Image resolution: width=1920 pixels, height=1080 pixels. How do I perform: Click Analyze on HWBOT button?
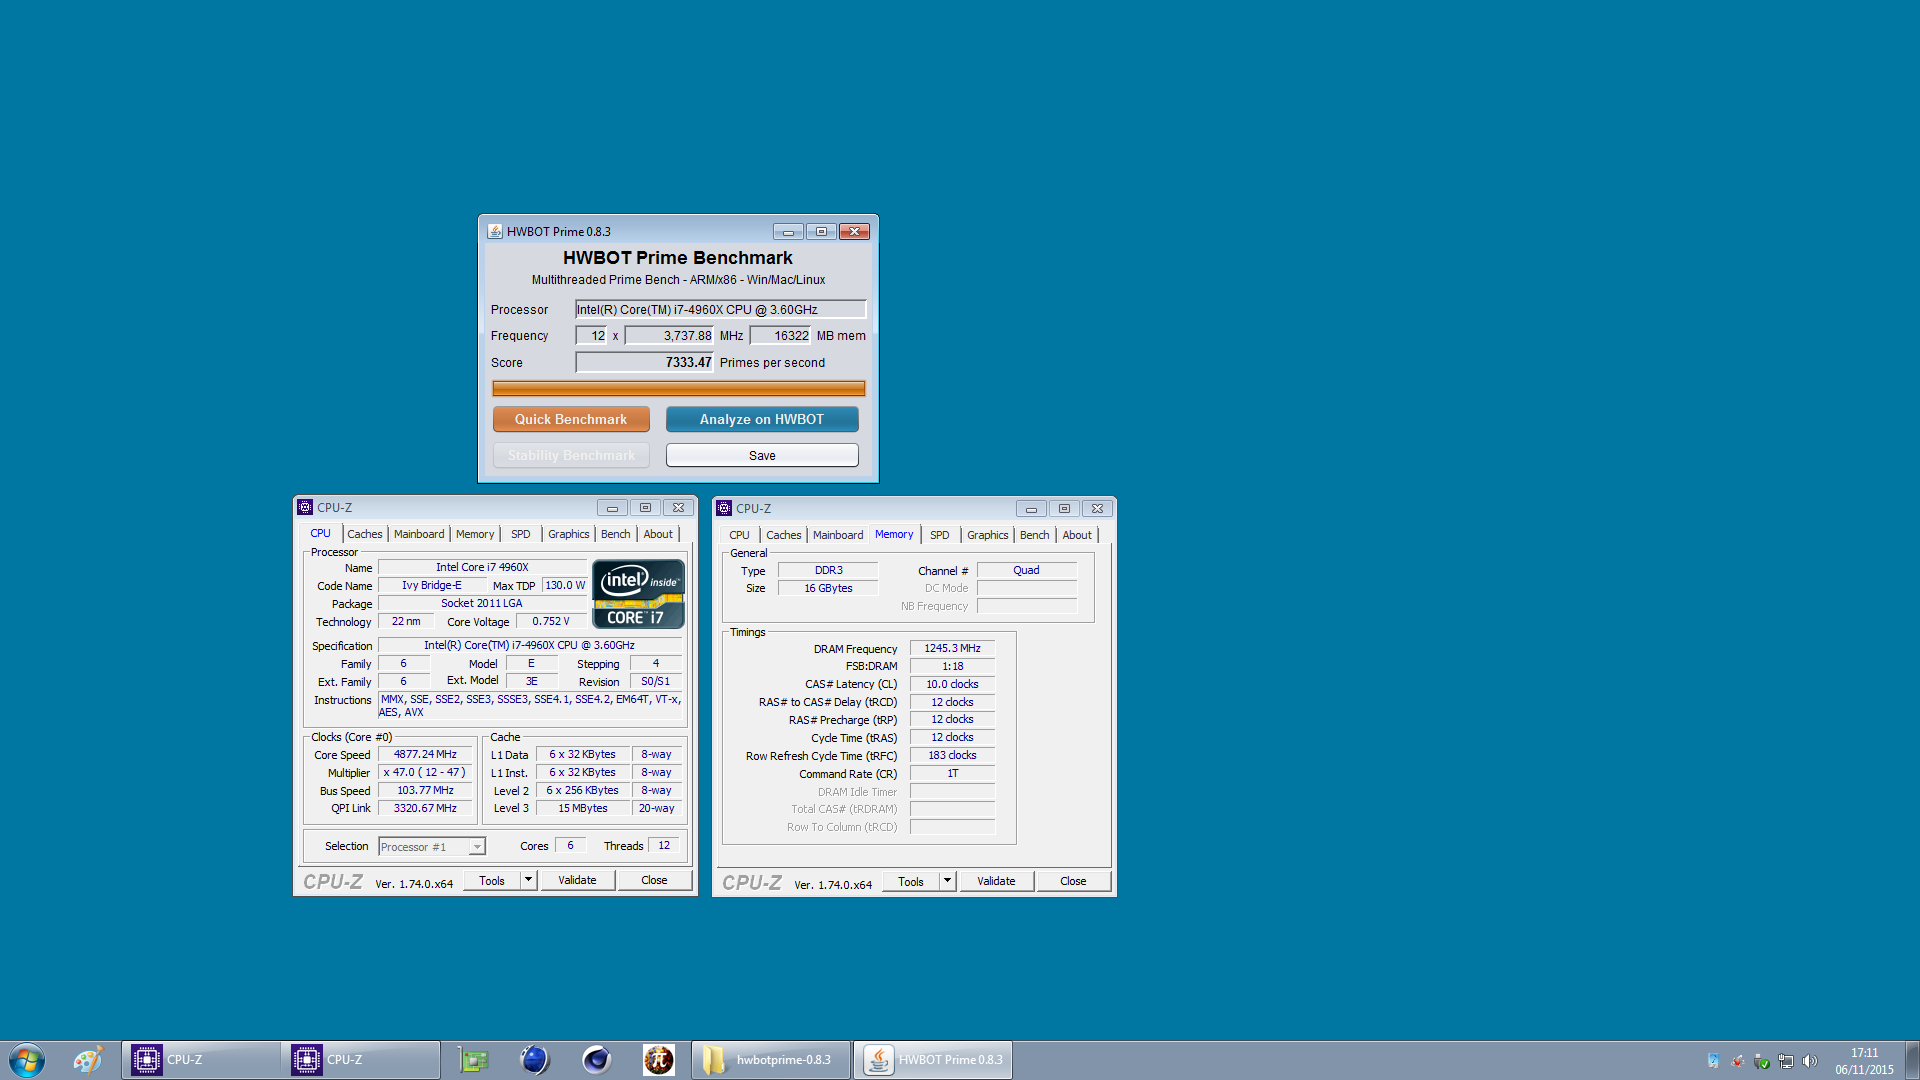pos(762,419)
